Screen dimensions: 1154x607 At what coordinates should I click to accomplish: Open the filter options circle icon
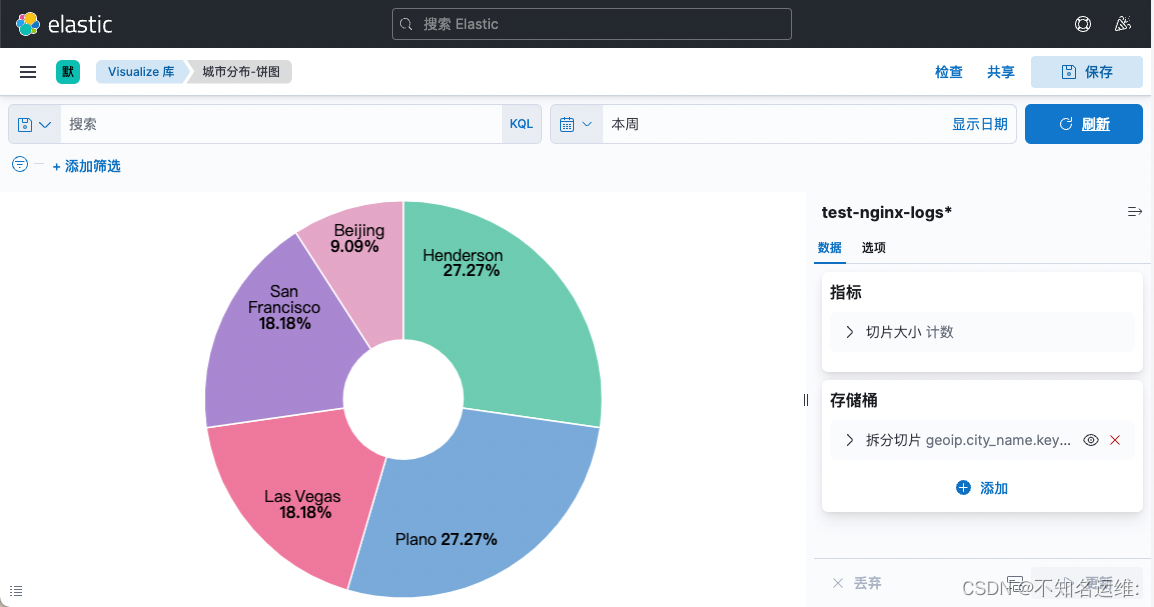tap(18, 164)
